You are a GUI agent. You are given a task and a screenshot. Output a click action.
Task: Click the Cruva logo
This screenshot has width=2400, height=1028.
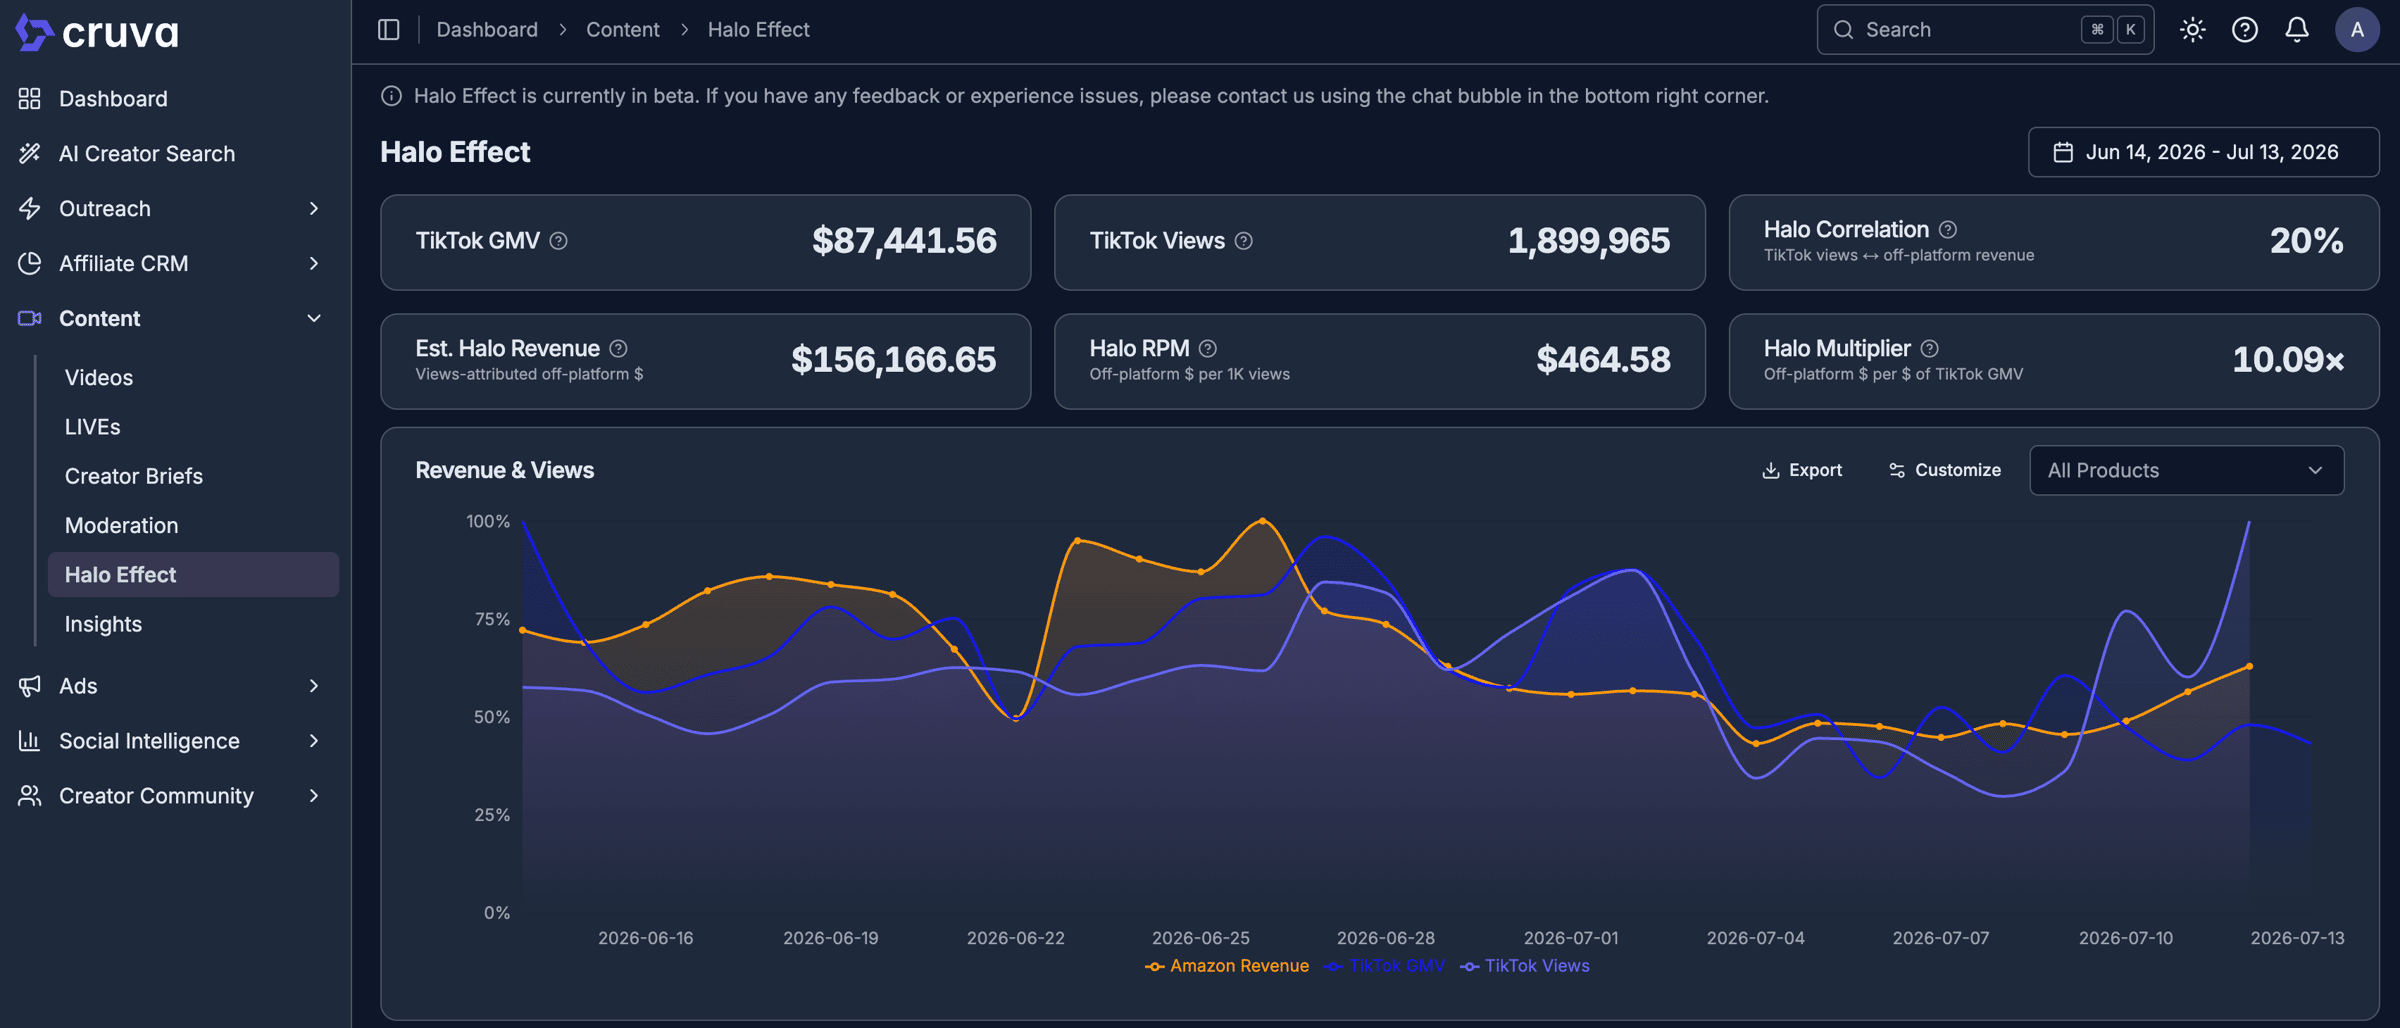(97, 32)
